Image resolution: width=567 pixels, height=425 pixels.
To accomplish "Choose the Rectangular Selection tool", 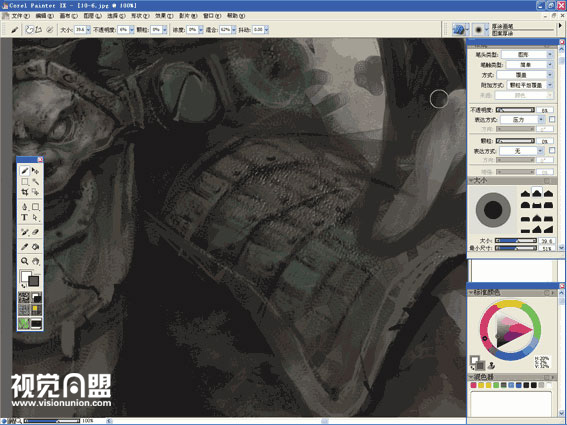I will click(x=25, y=182).
